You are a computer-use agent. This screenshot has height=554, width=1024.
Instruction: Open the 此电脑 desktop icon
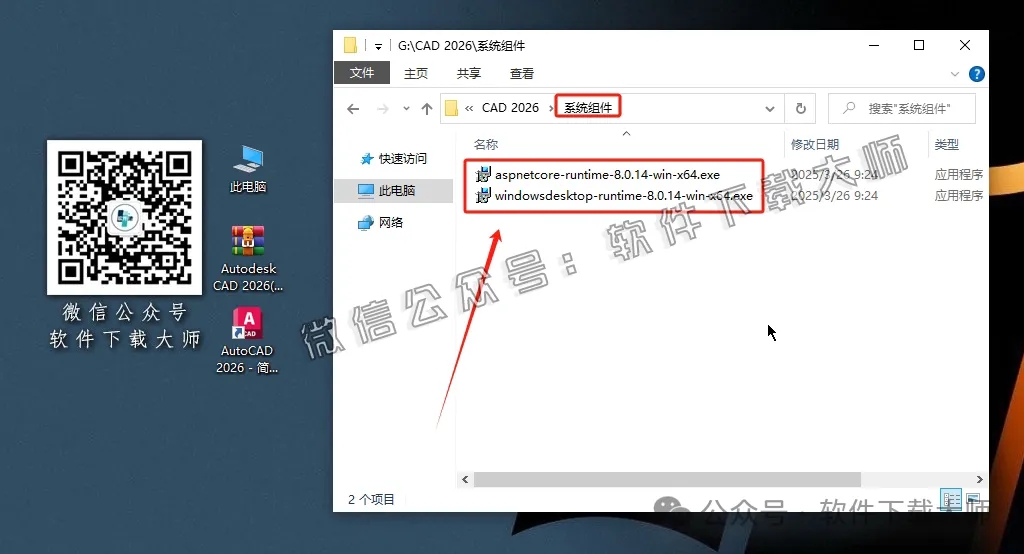click(x=248, y=169)
